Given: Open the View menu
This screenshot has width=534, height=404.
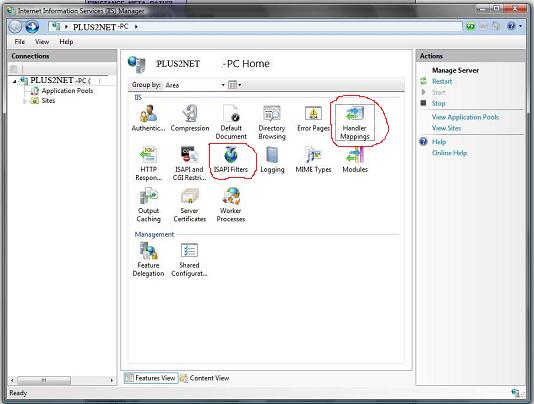Looking at the screenshot, I should [42, 42].
